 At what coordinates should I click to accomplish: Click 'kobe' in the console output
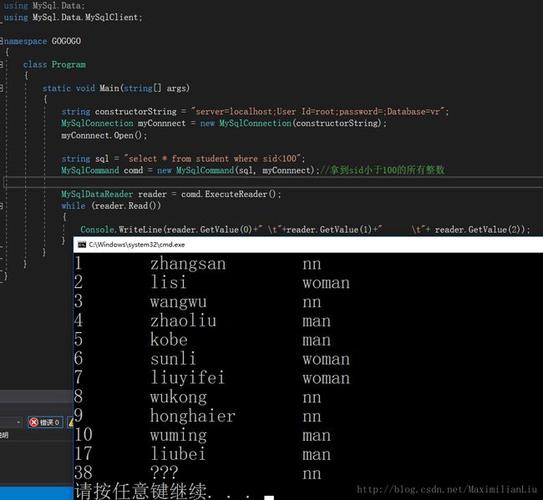[x=169, y=340]
